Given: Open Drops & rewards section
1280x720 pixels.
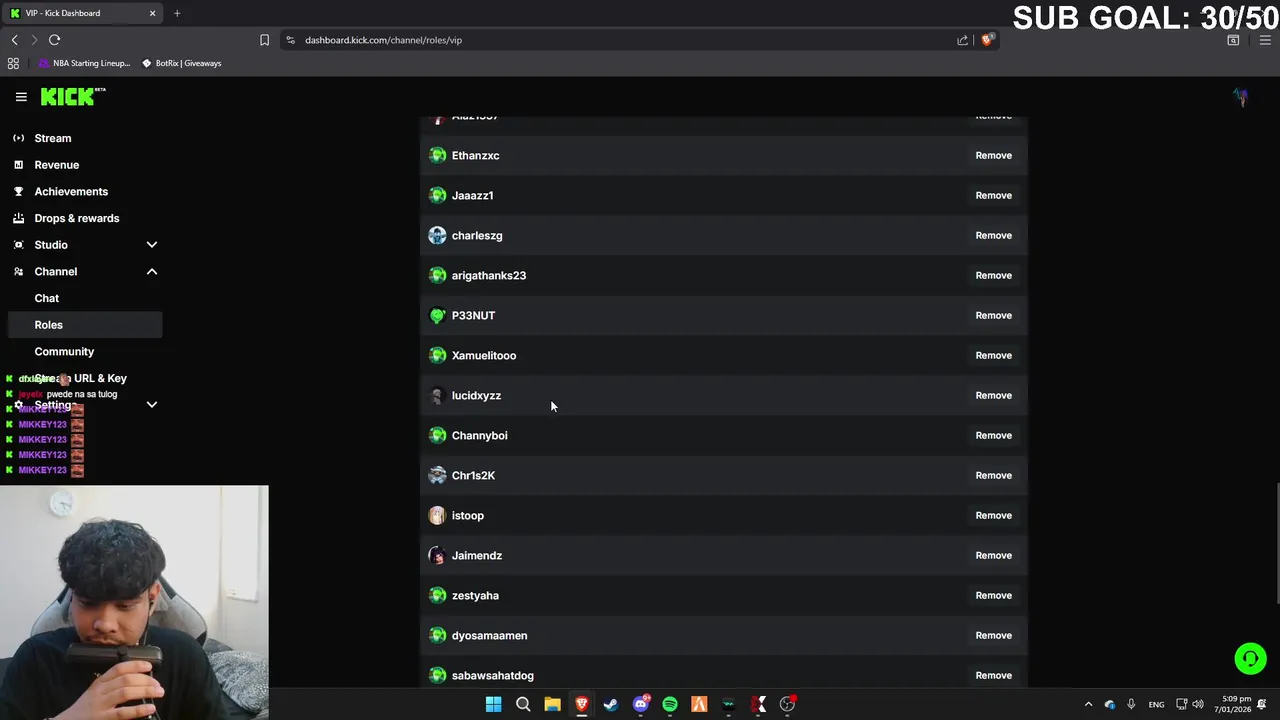Looking at the screenshot, I should tap(84, 218).
